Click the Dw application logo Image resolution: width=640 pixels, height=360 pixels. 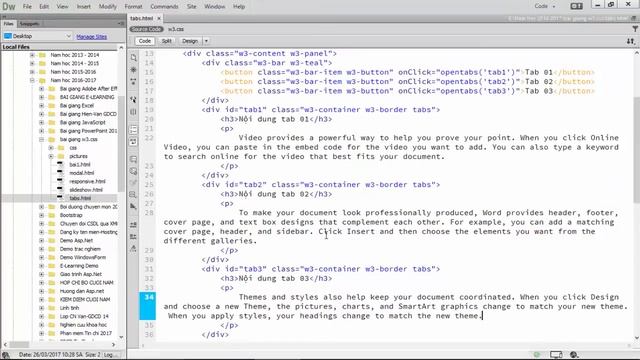click(9, 6)
